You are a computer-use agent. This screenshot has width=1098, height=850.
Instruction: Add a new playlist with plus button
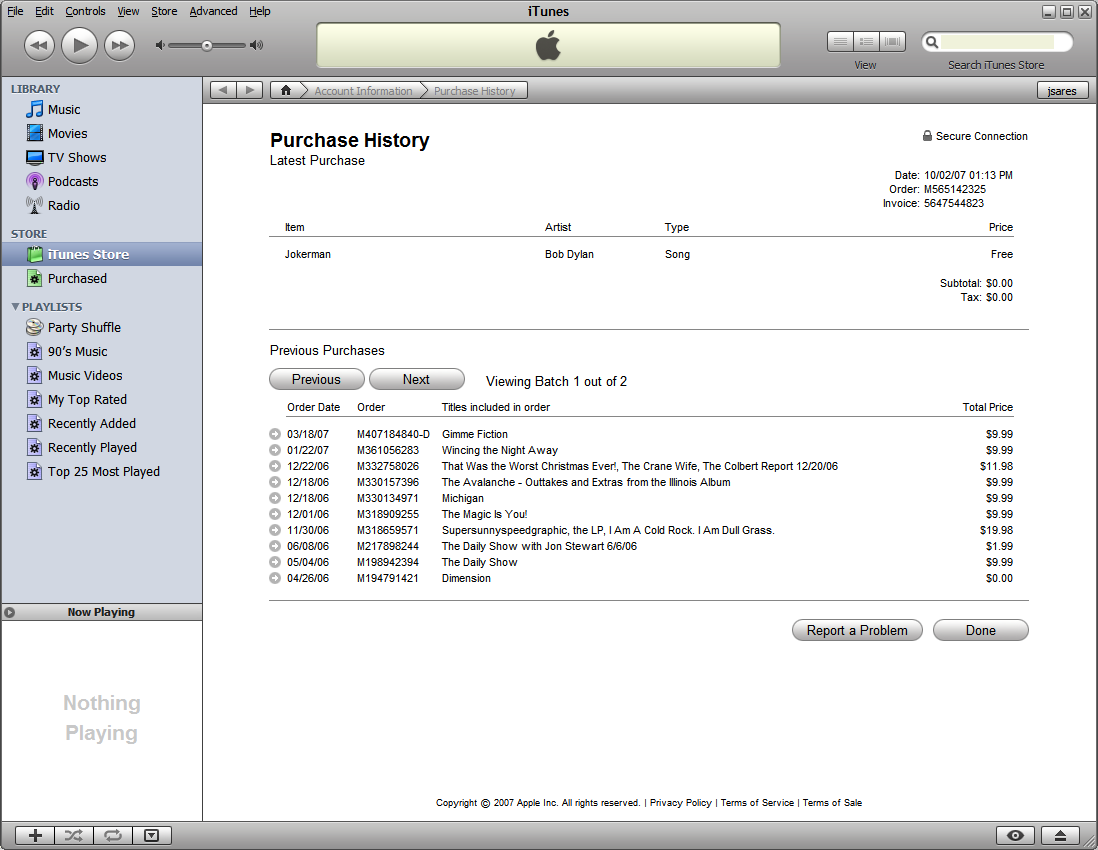pyautogui.click(x=35, y=835)
